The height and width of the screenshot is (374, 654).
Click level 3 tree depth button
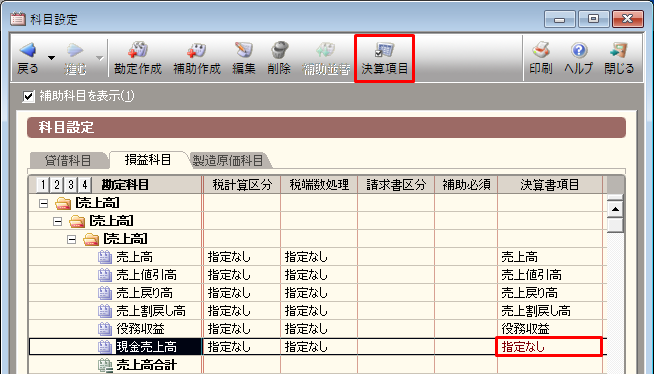[71, 185]
